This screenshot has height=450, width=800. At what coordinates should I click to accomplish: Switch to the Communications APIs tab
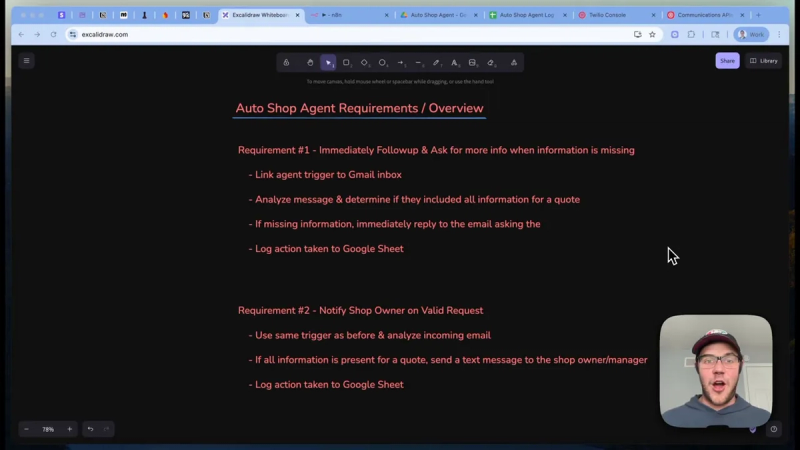point(705,15)
